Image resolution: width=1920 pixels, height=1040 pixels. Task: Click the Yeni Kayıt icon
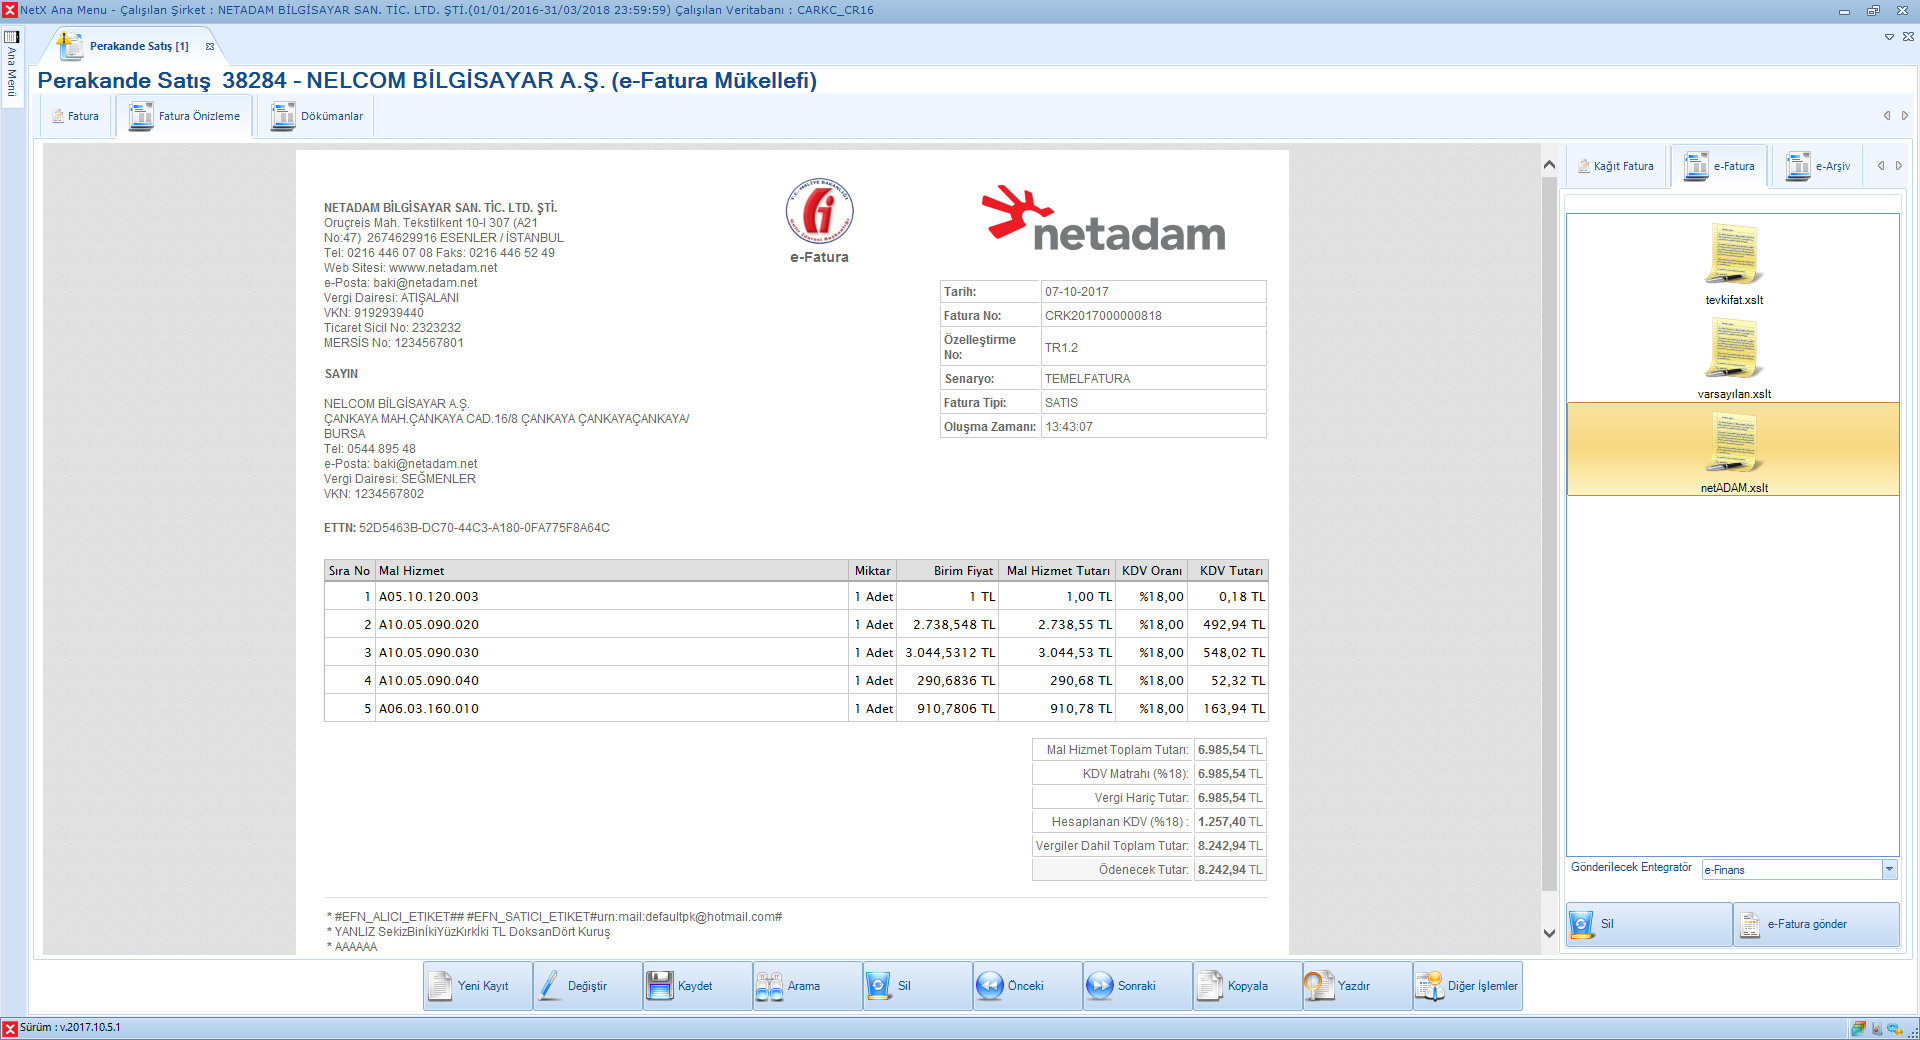440,986
